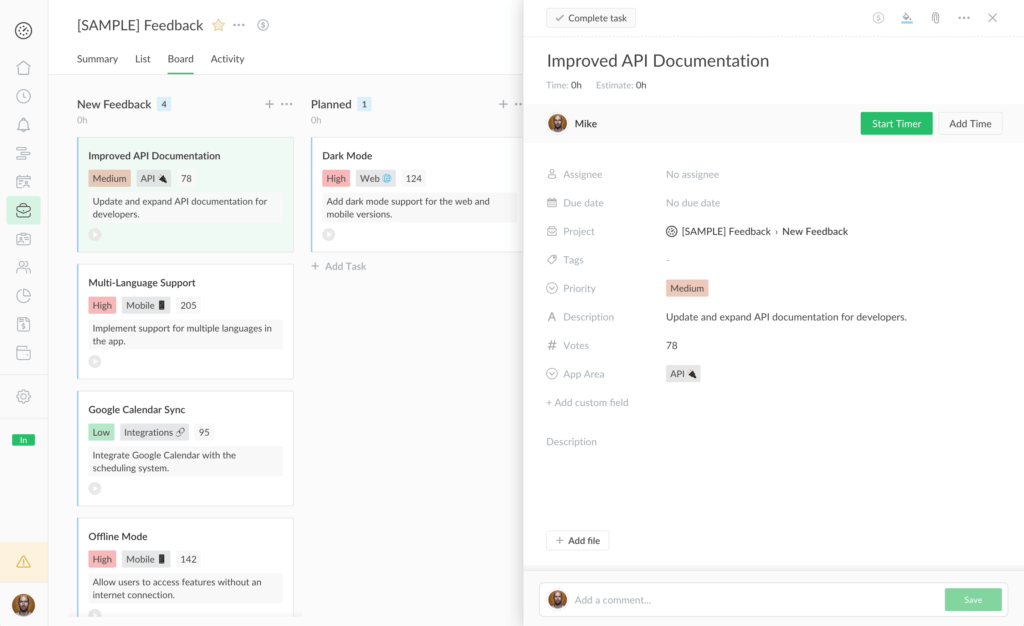1024x626 pixels.
Task: Open reports via the pie chart icon
Action: [x=24, y=295]
